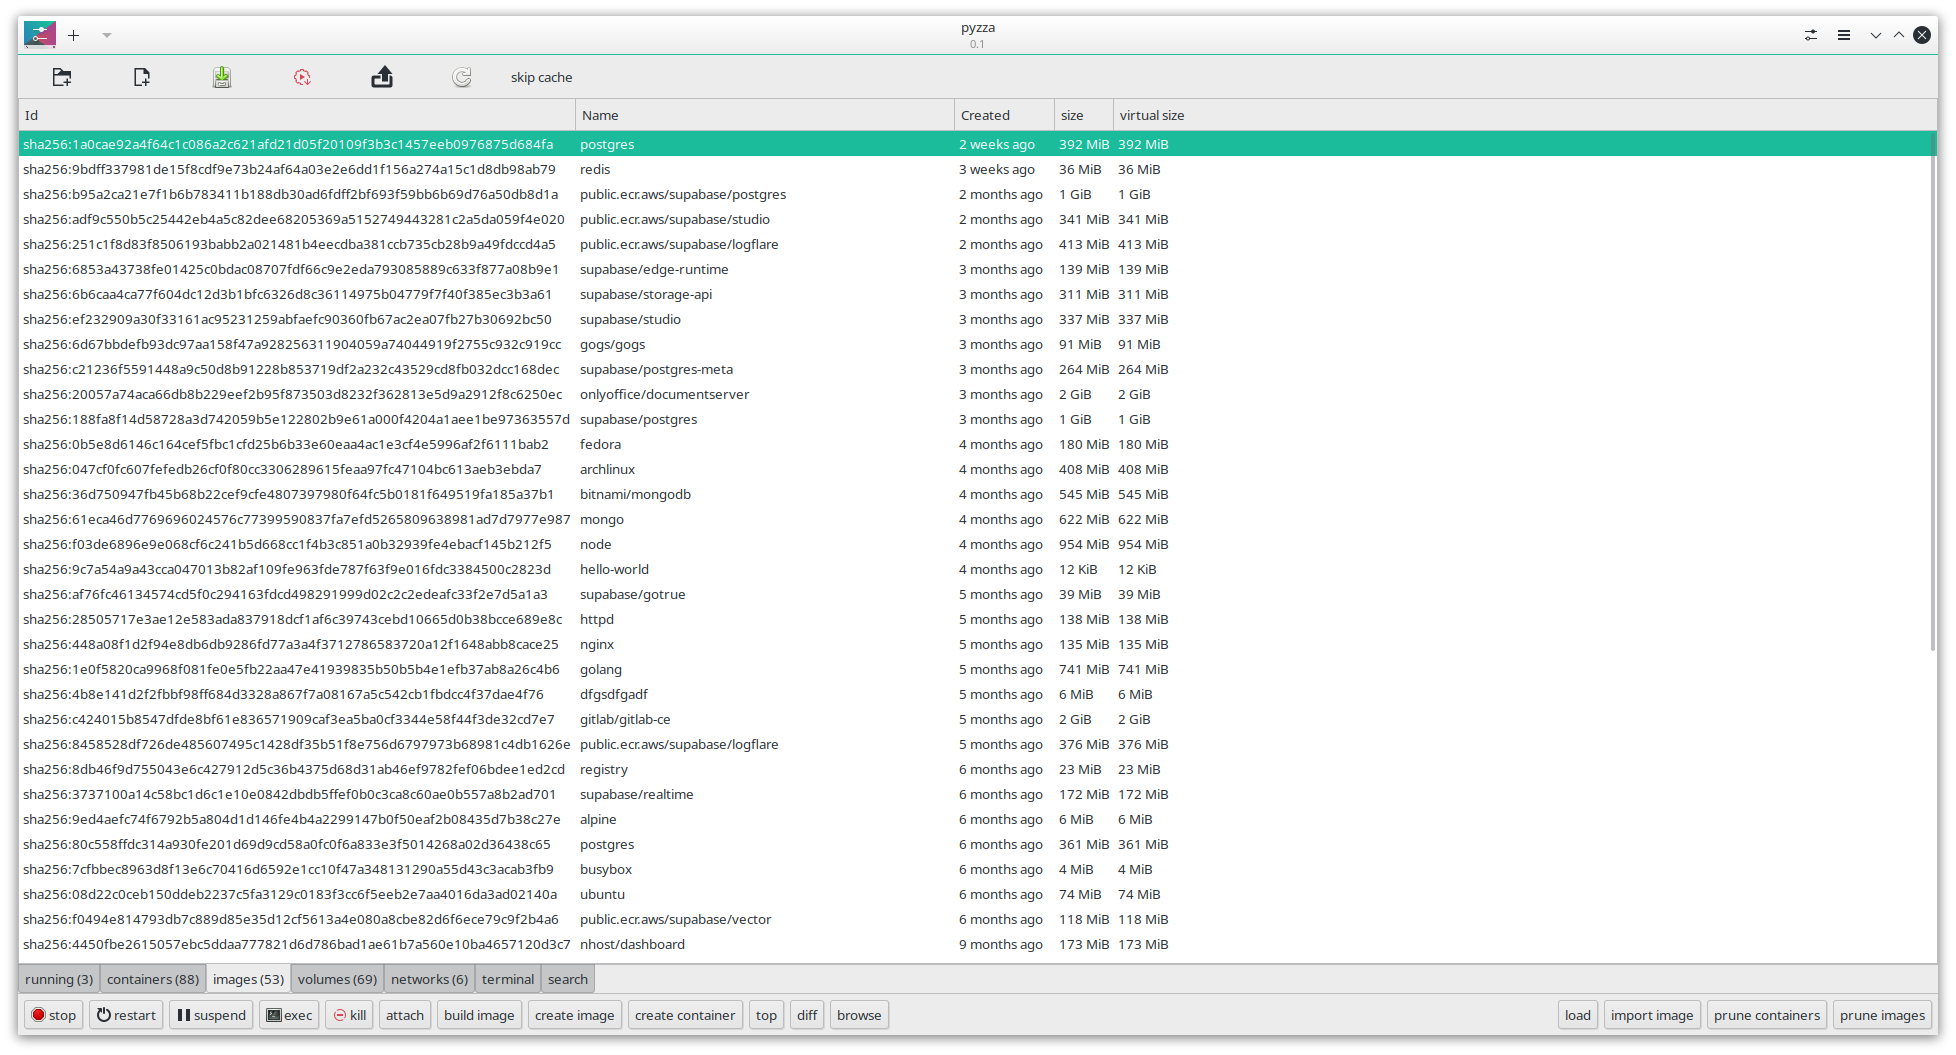Viewport: 1956px width, 1055px height.
Task: Click the attach button
Action: tap(405, 1015)
